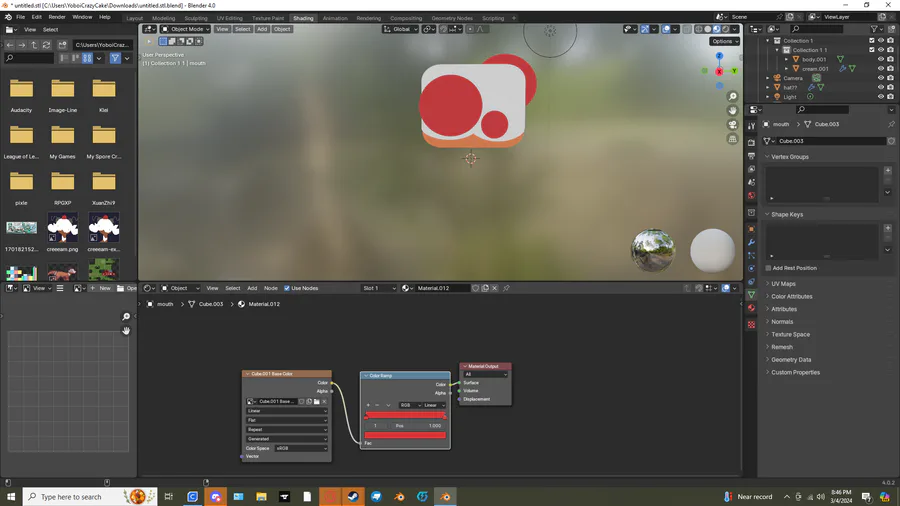Open the Global transform orientation dropdown
The width and height of the screenshot is (900, 506).
click(x=400, y=29)
